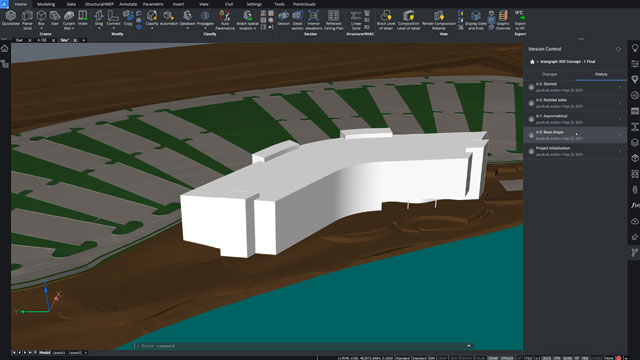Expand the Box tool dropdown arrow

(41, 28)
